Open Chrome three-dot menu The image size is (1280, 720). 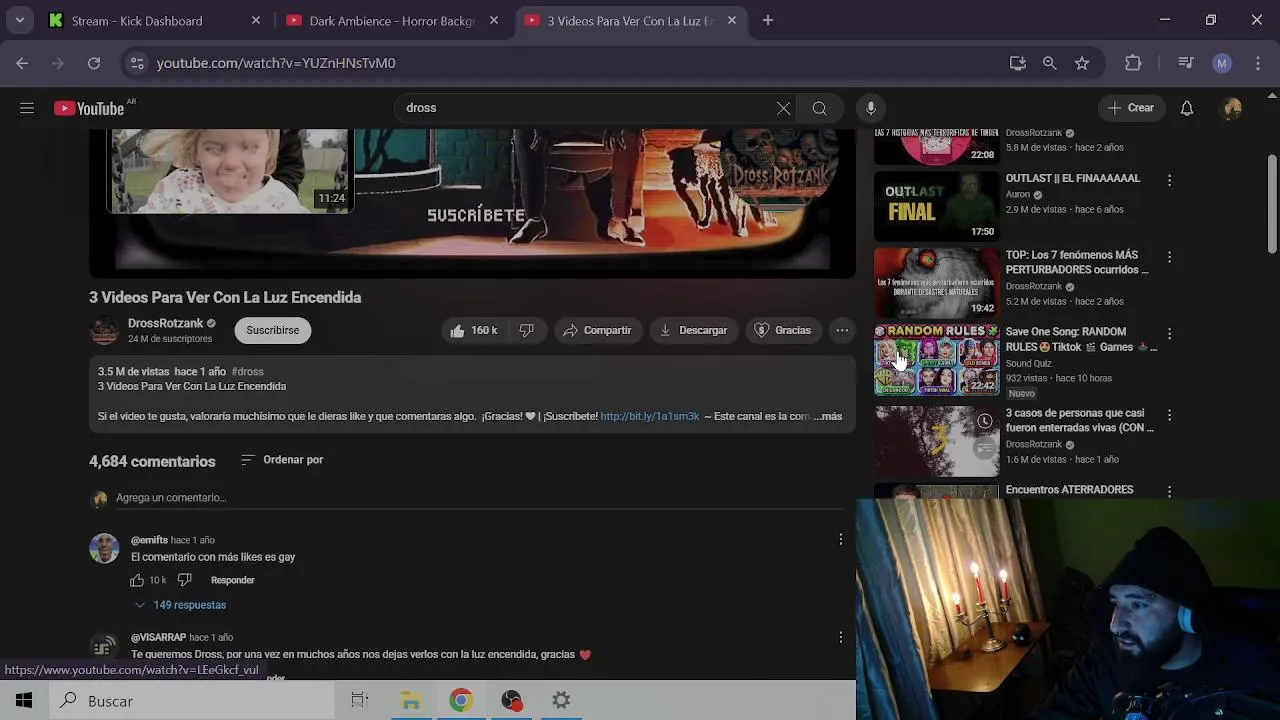tap(1258, 63)
